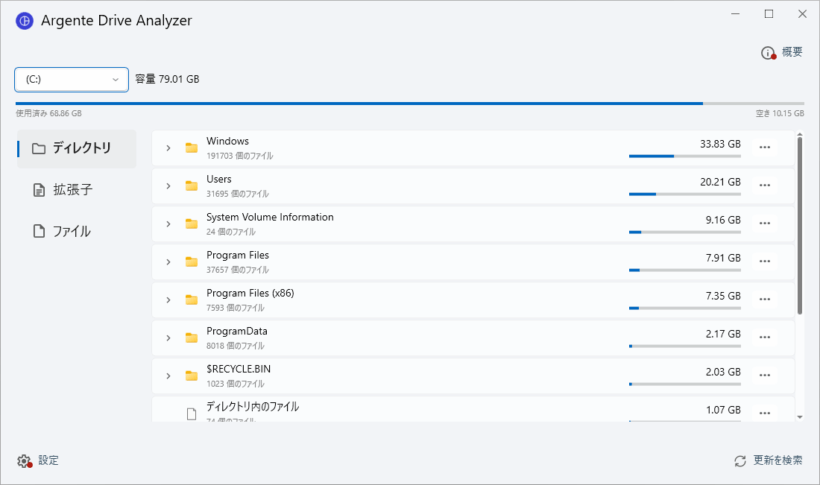Click the Program Files folder icon

[x=191, y=262]
